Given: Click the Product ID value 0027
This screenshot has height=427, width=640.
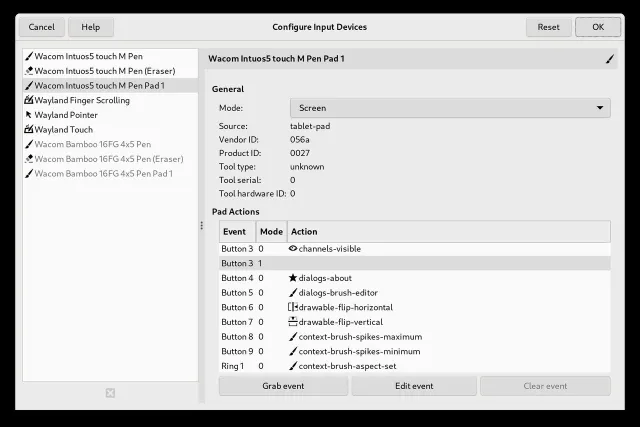Looking at the screenshot, I should (x=300, y=153).
